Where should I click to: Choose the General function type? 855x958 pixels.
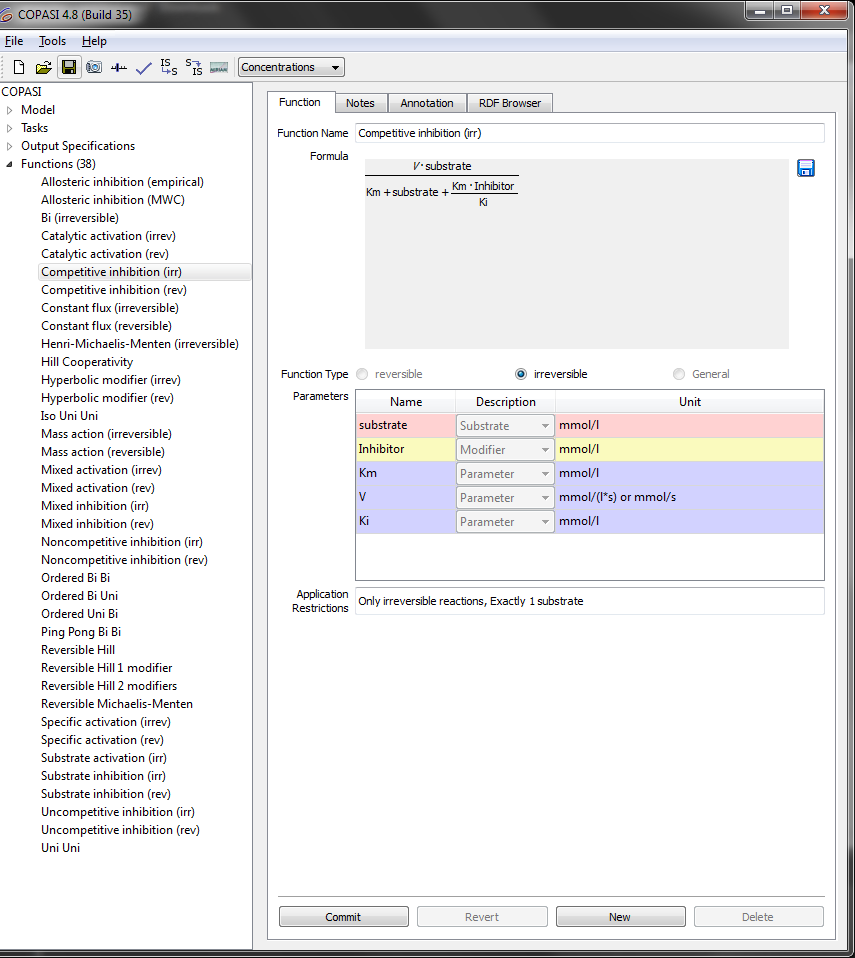coord(679,374)
